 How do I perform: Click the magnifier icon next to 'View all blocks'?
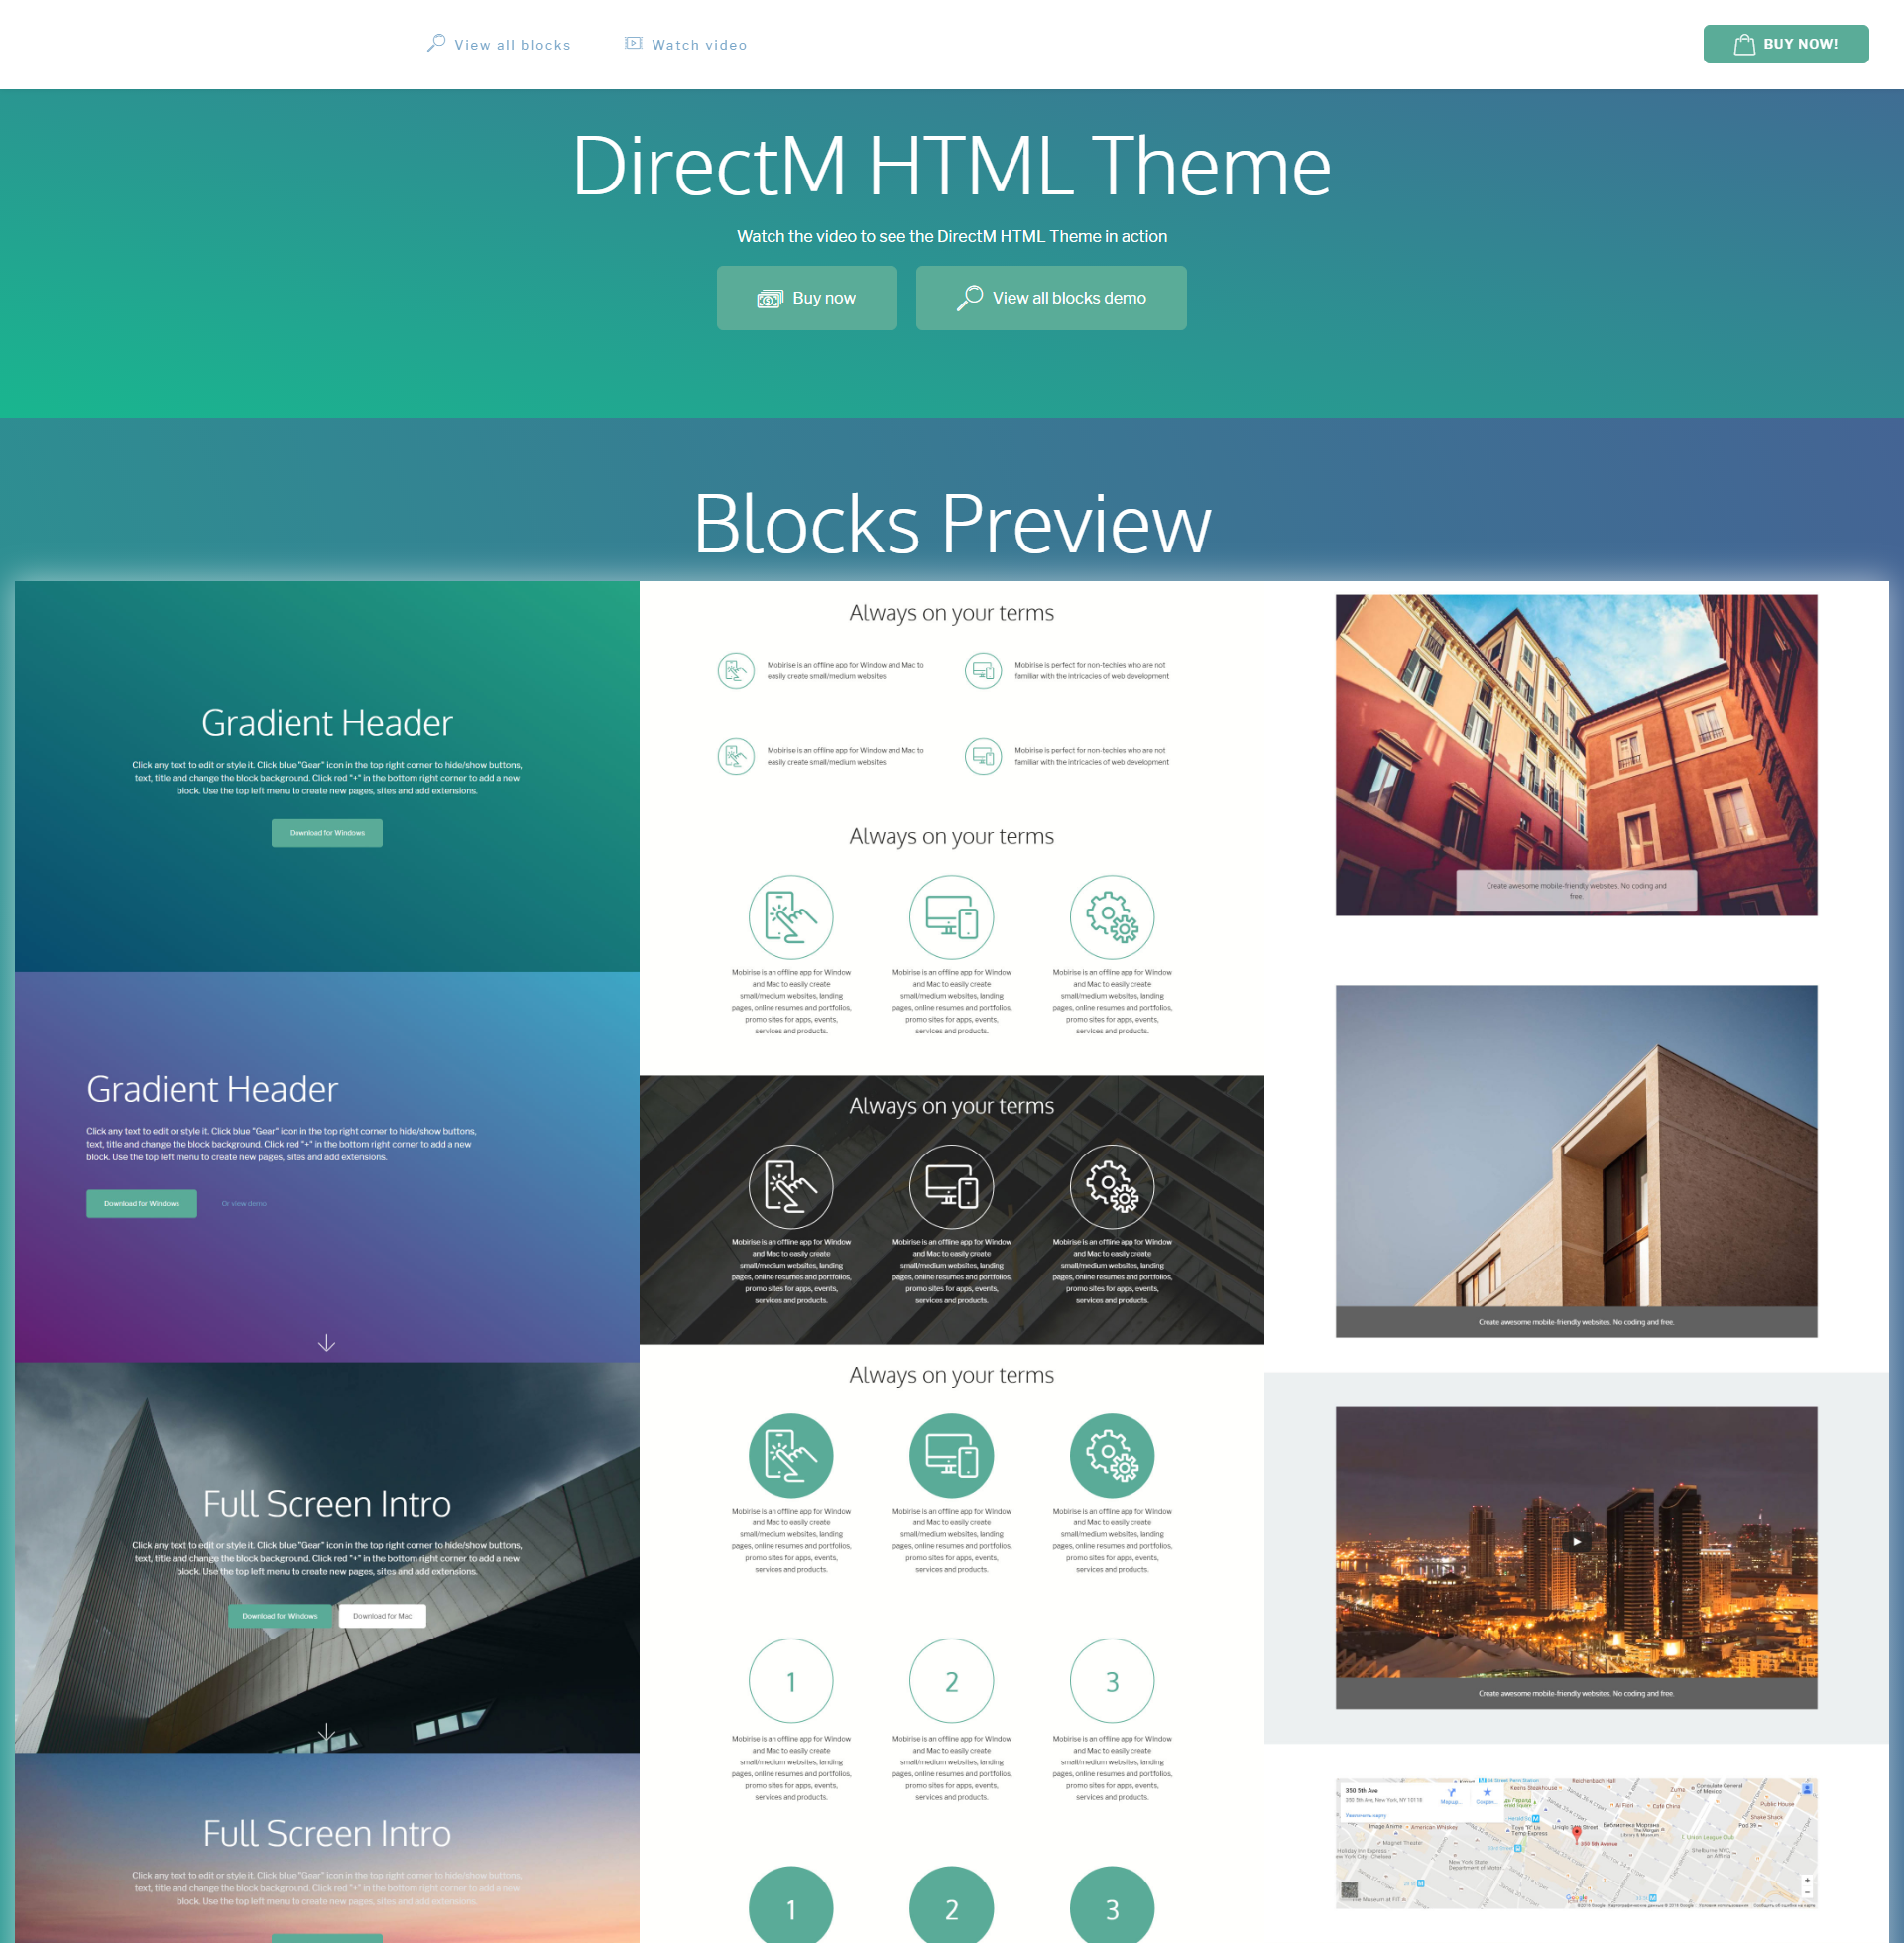point(432,42)
